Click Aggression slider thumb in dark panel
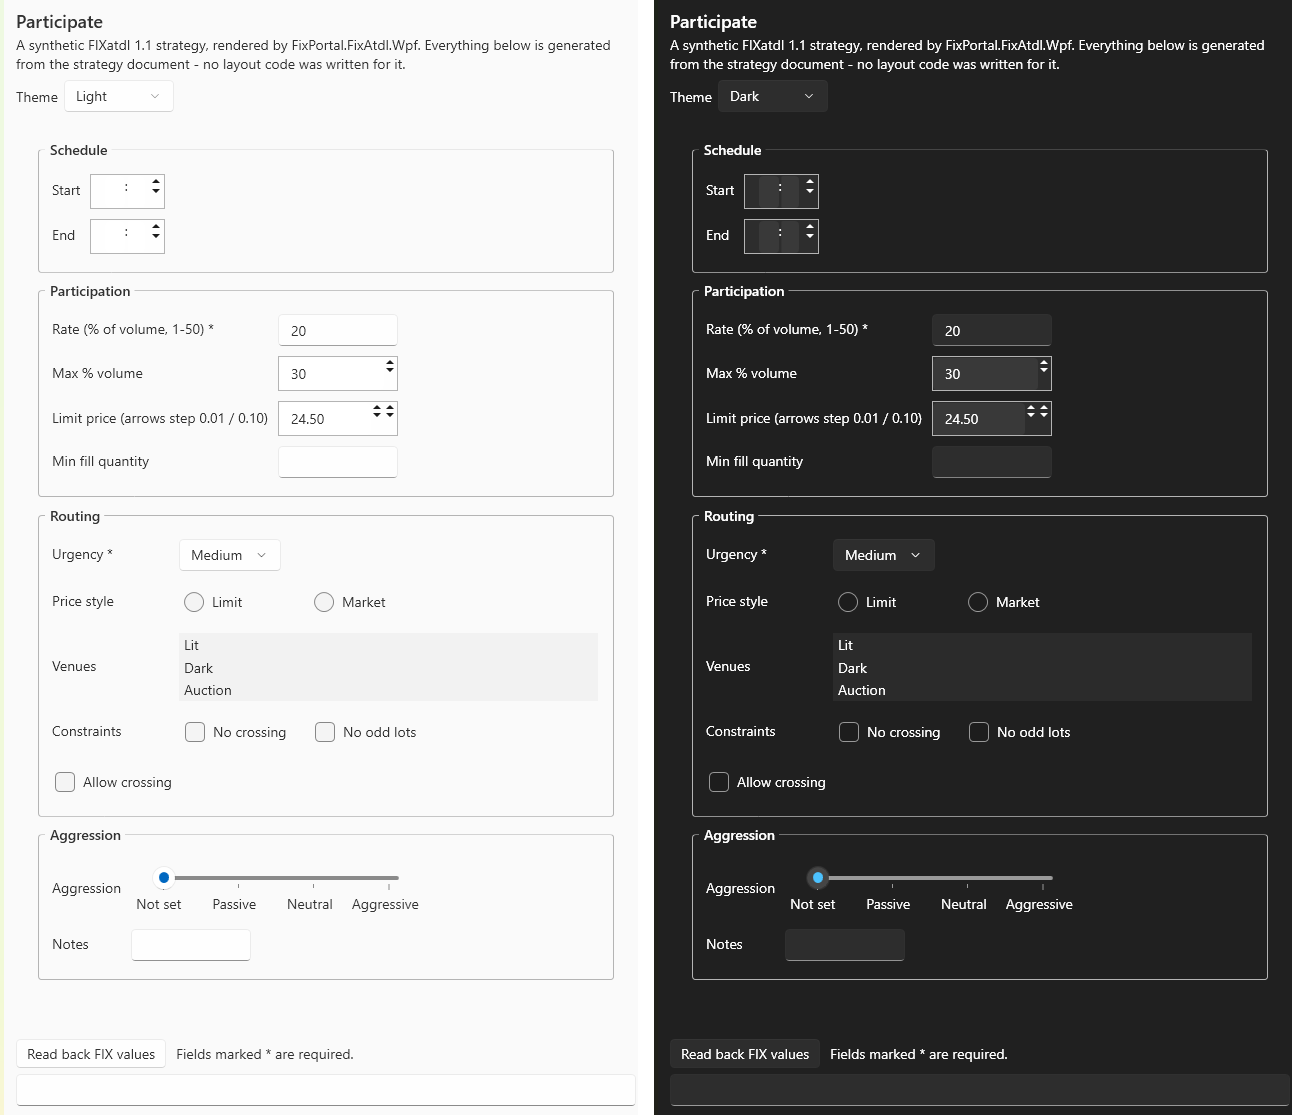The image size is (1292, 1115). point(818,877)
